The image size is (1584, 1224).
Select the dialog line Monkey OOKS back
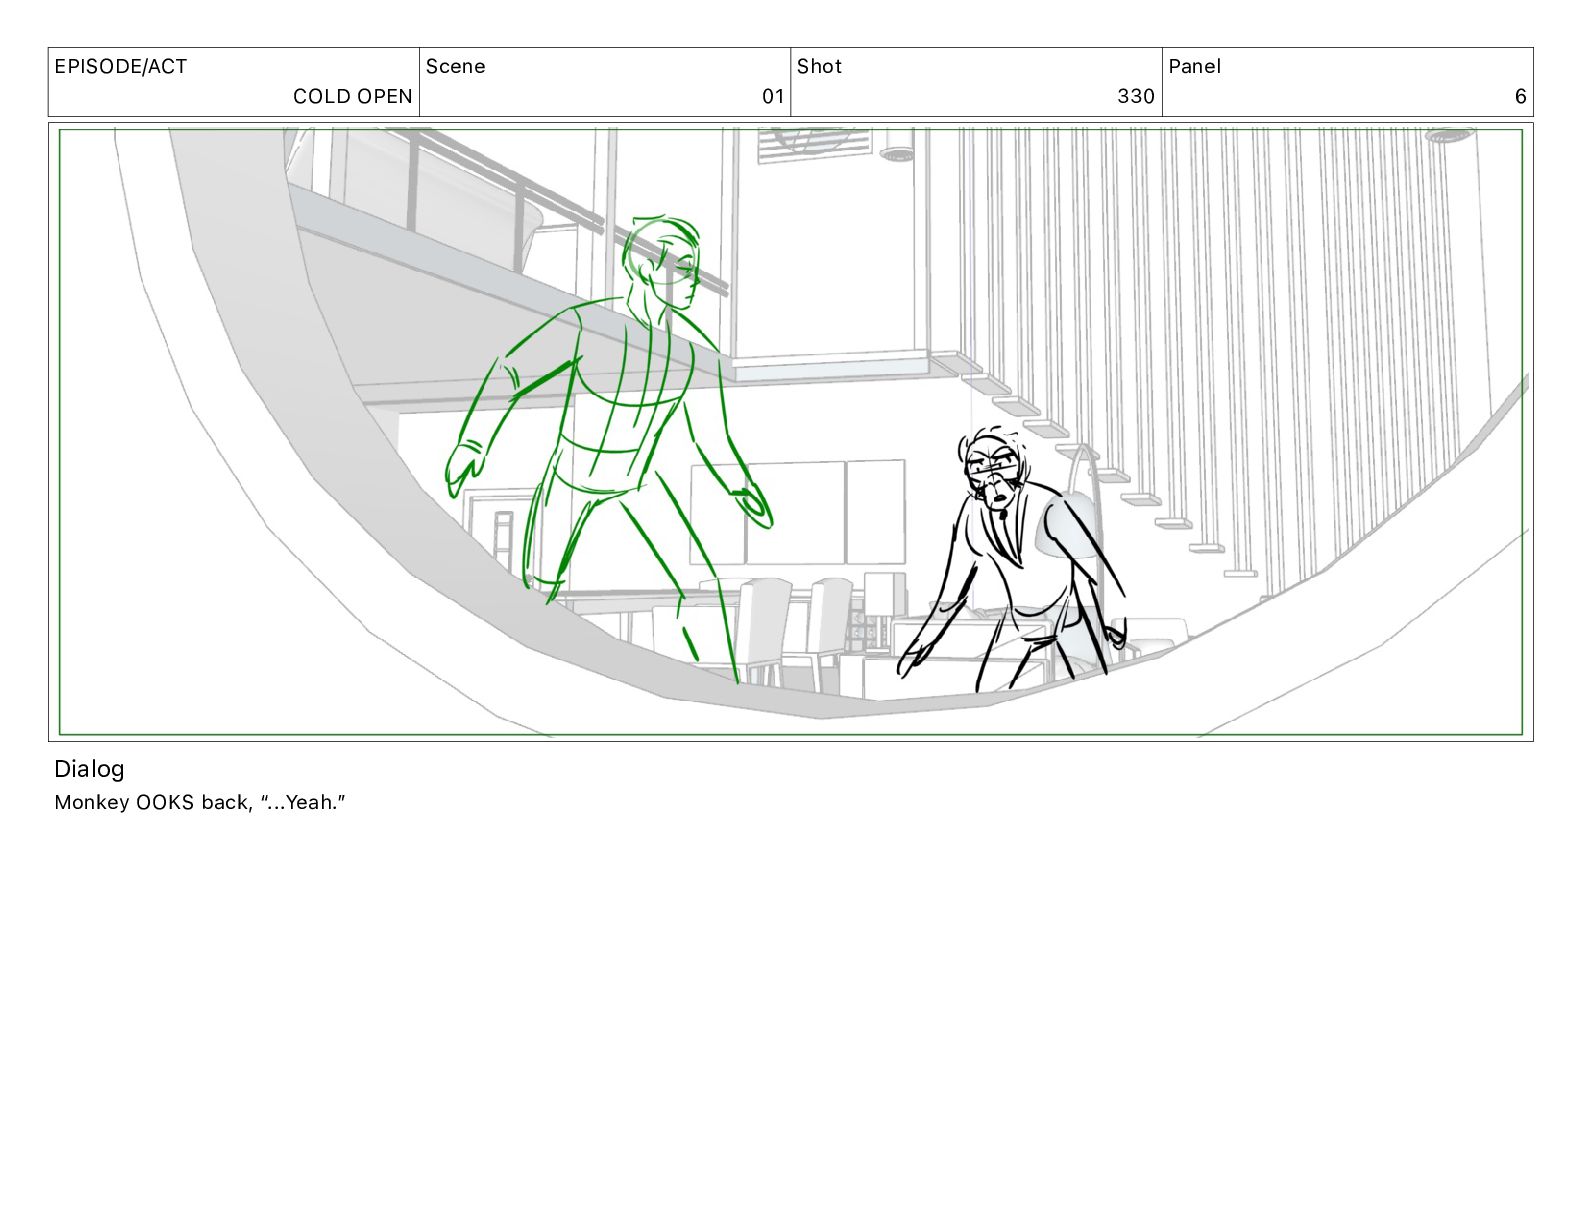pos(200,802)
